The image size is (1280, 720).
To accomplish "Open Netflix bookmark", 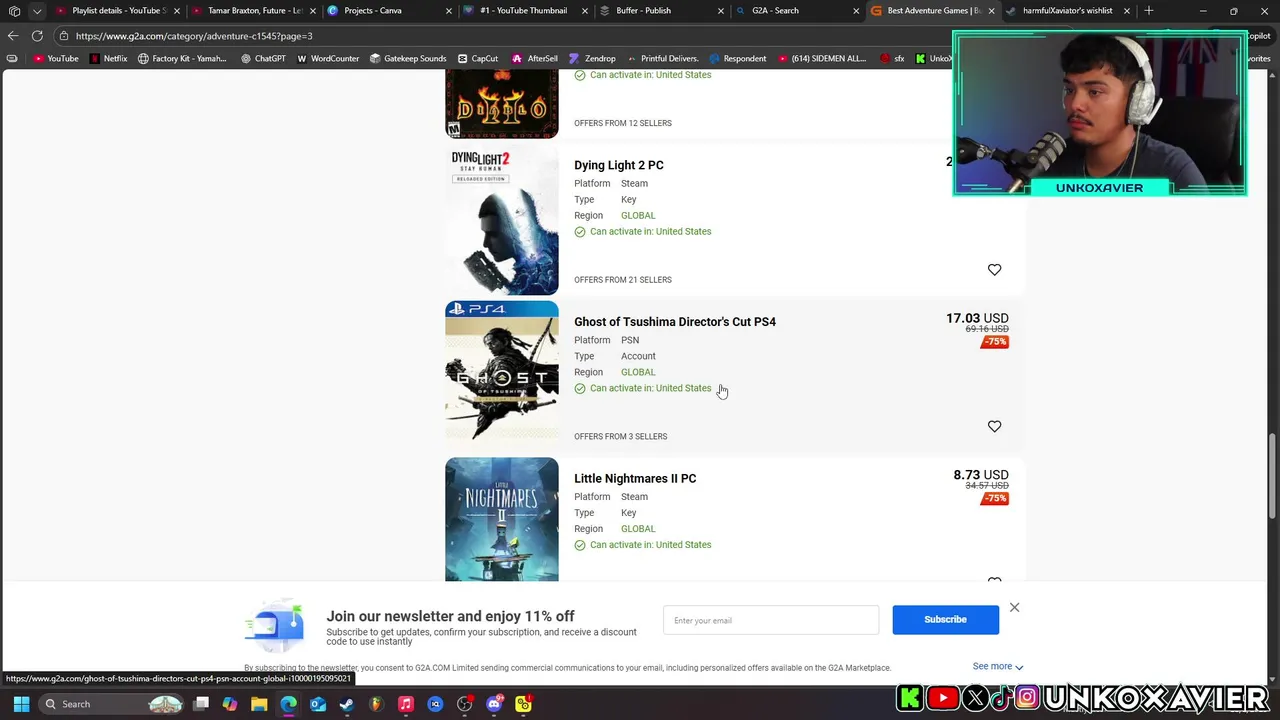I will click(x=109, y=59).
